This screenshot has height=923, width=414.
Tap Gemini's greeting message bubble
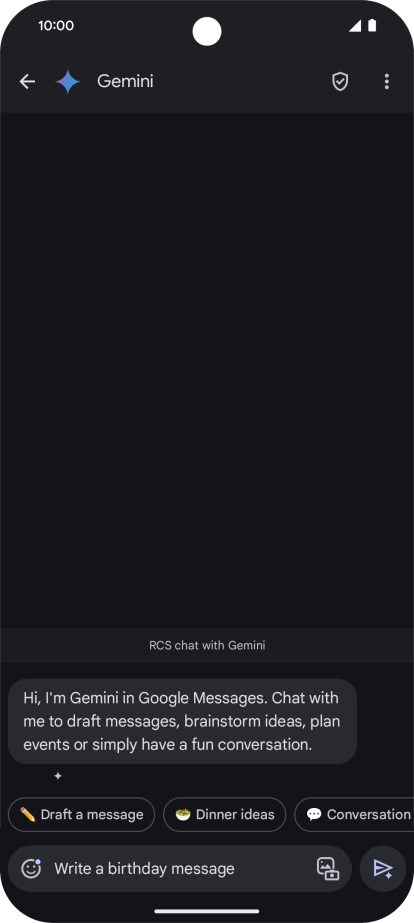pyautogui.click(x=183, y=721)
